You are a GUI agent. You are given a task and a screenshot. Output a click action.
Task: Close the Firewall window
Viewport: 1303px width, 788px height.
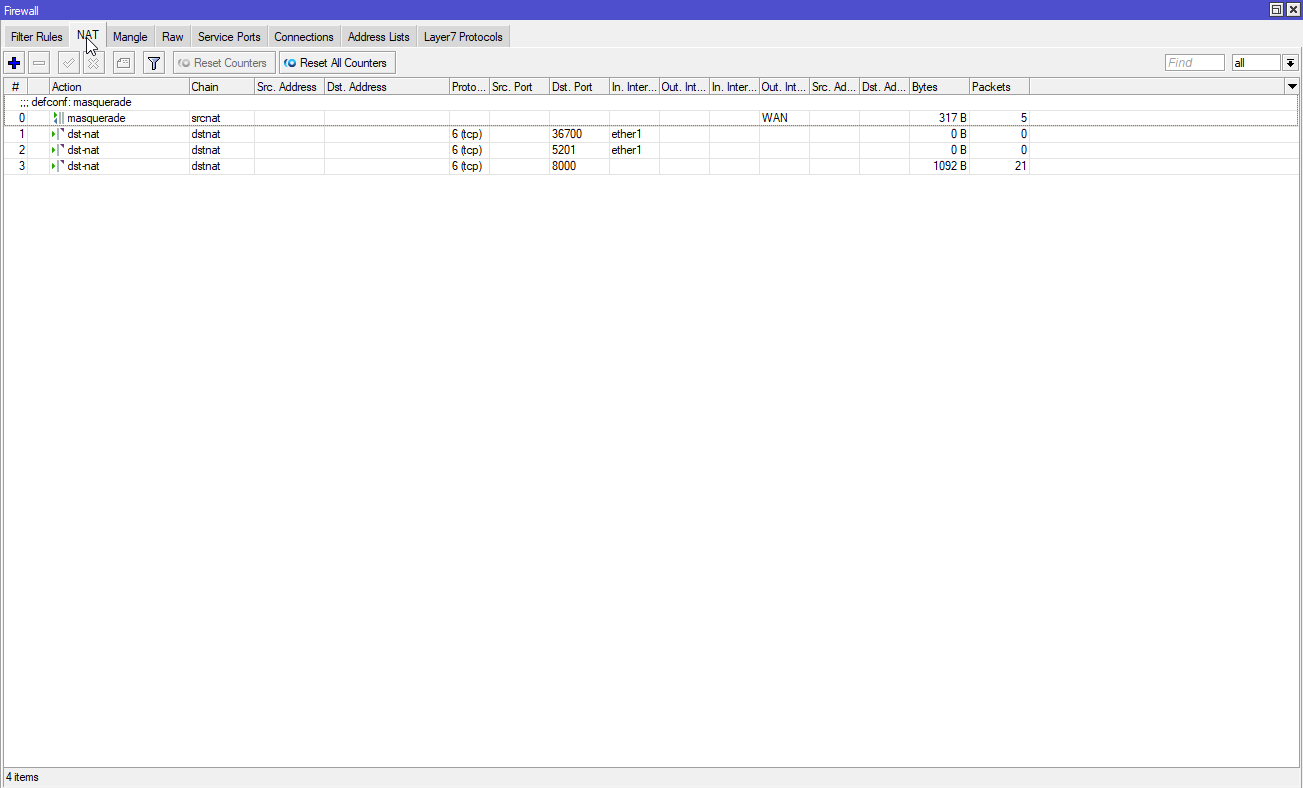coord(1293,9)
